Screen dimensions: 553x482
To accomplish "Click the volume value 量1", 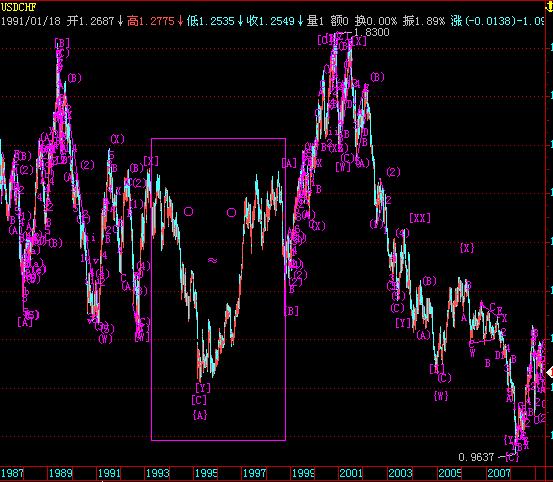I will [315, 21].
